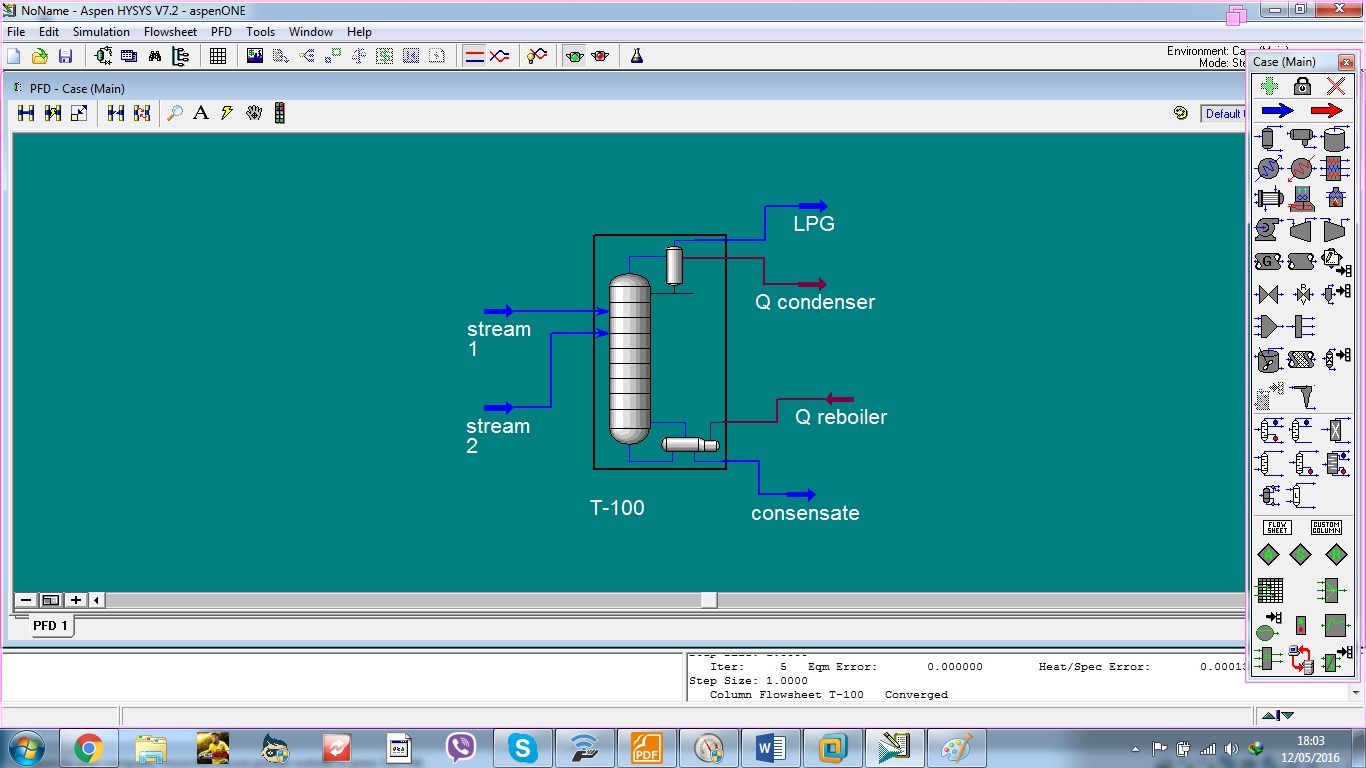Select the Material Stream blue arrow on palette
Screen dimensions: 1366x768
tap(1276, 110)
